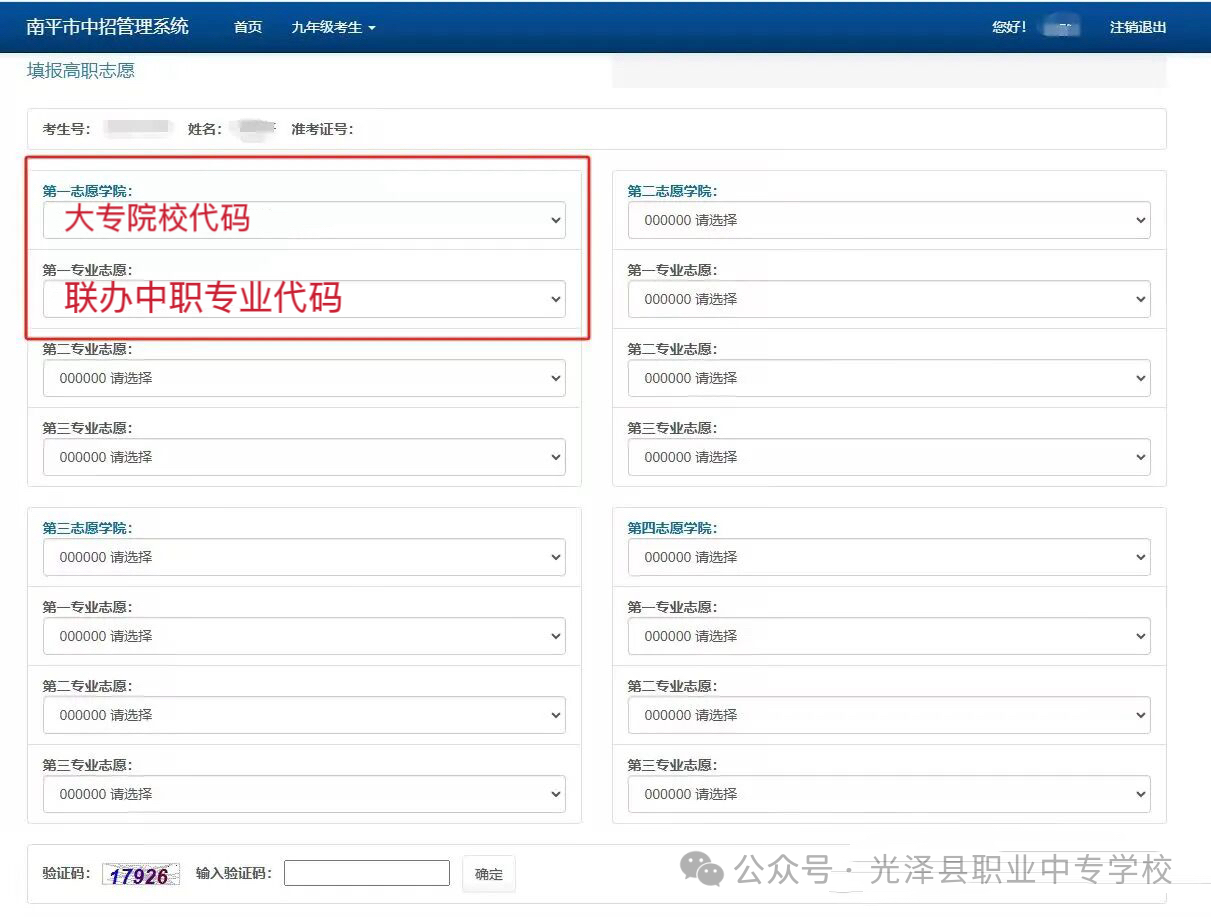Open 第二专业志愿 dropdown under 第四志愿学院
Screen dimensions: 1211x917
point(889,715)
